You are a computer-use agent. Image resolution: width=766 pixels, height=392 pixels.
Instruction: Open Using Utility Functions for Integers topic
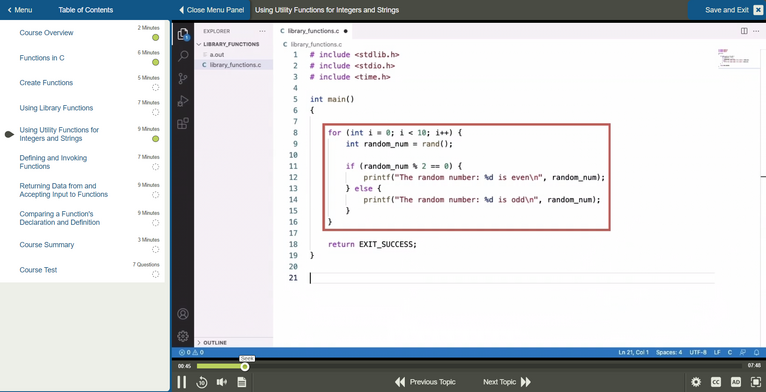click(59, 134)
